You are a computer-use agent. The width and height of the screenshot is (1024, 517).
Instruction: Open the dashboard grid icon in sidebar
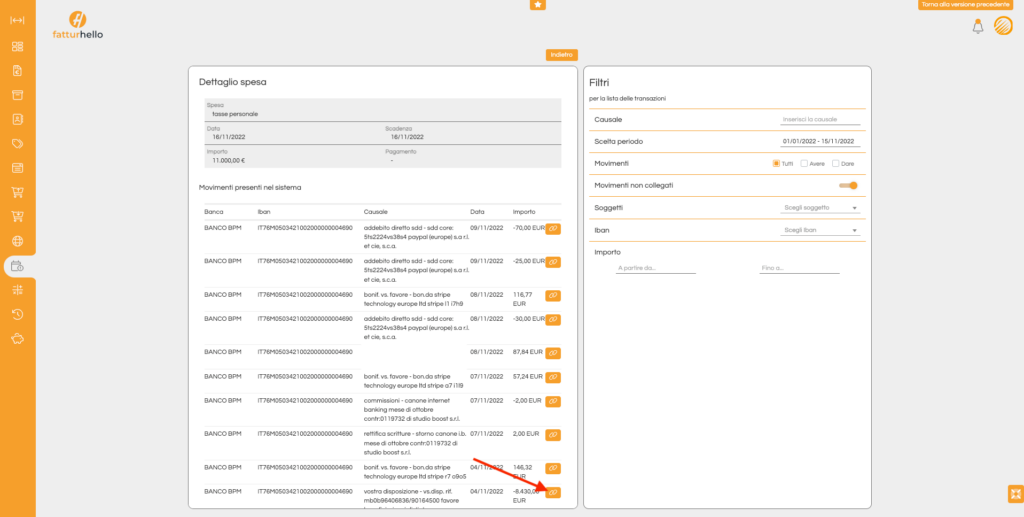18,46
